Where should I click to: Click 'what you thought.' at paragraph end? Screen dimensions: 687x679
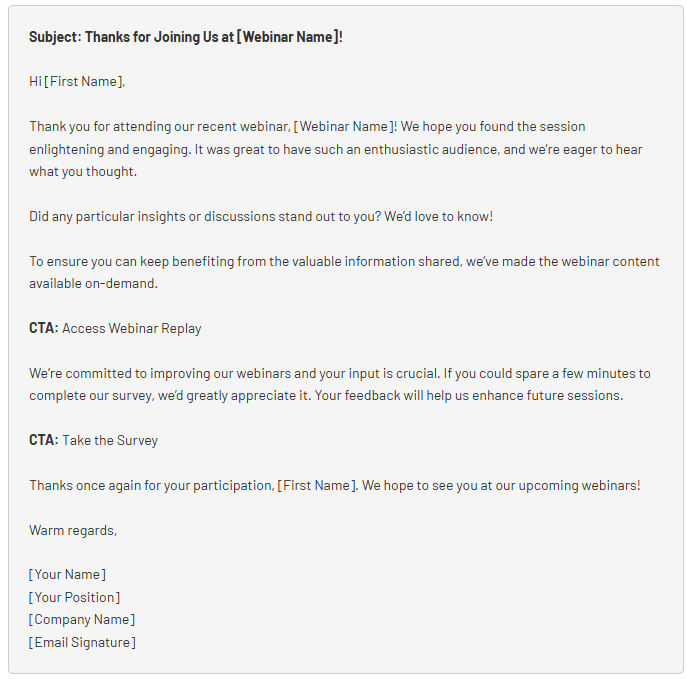point(83,171)
